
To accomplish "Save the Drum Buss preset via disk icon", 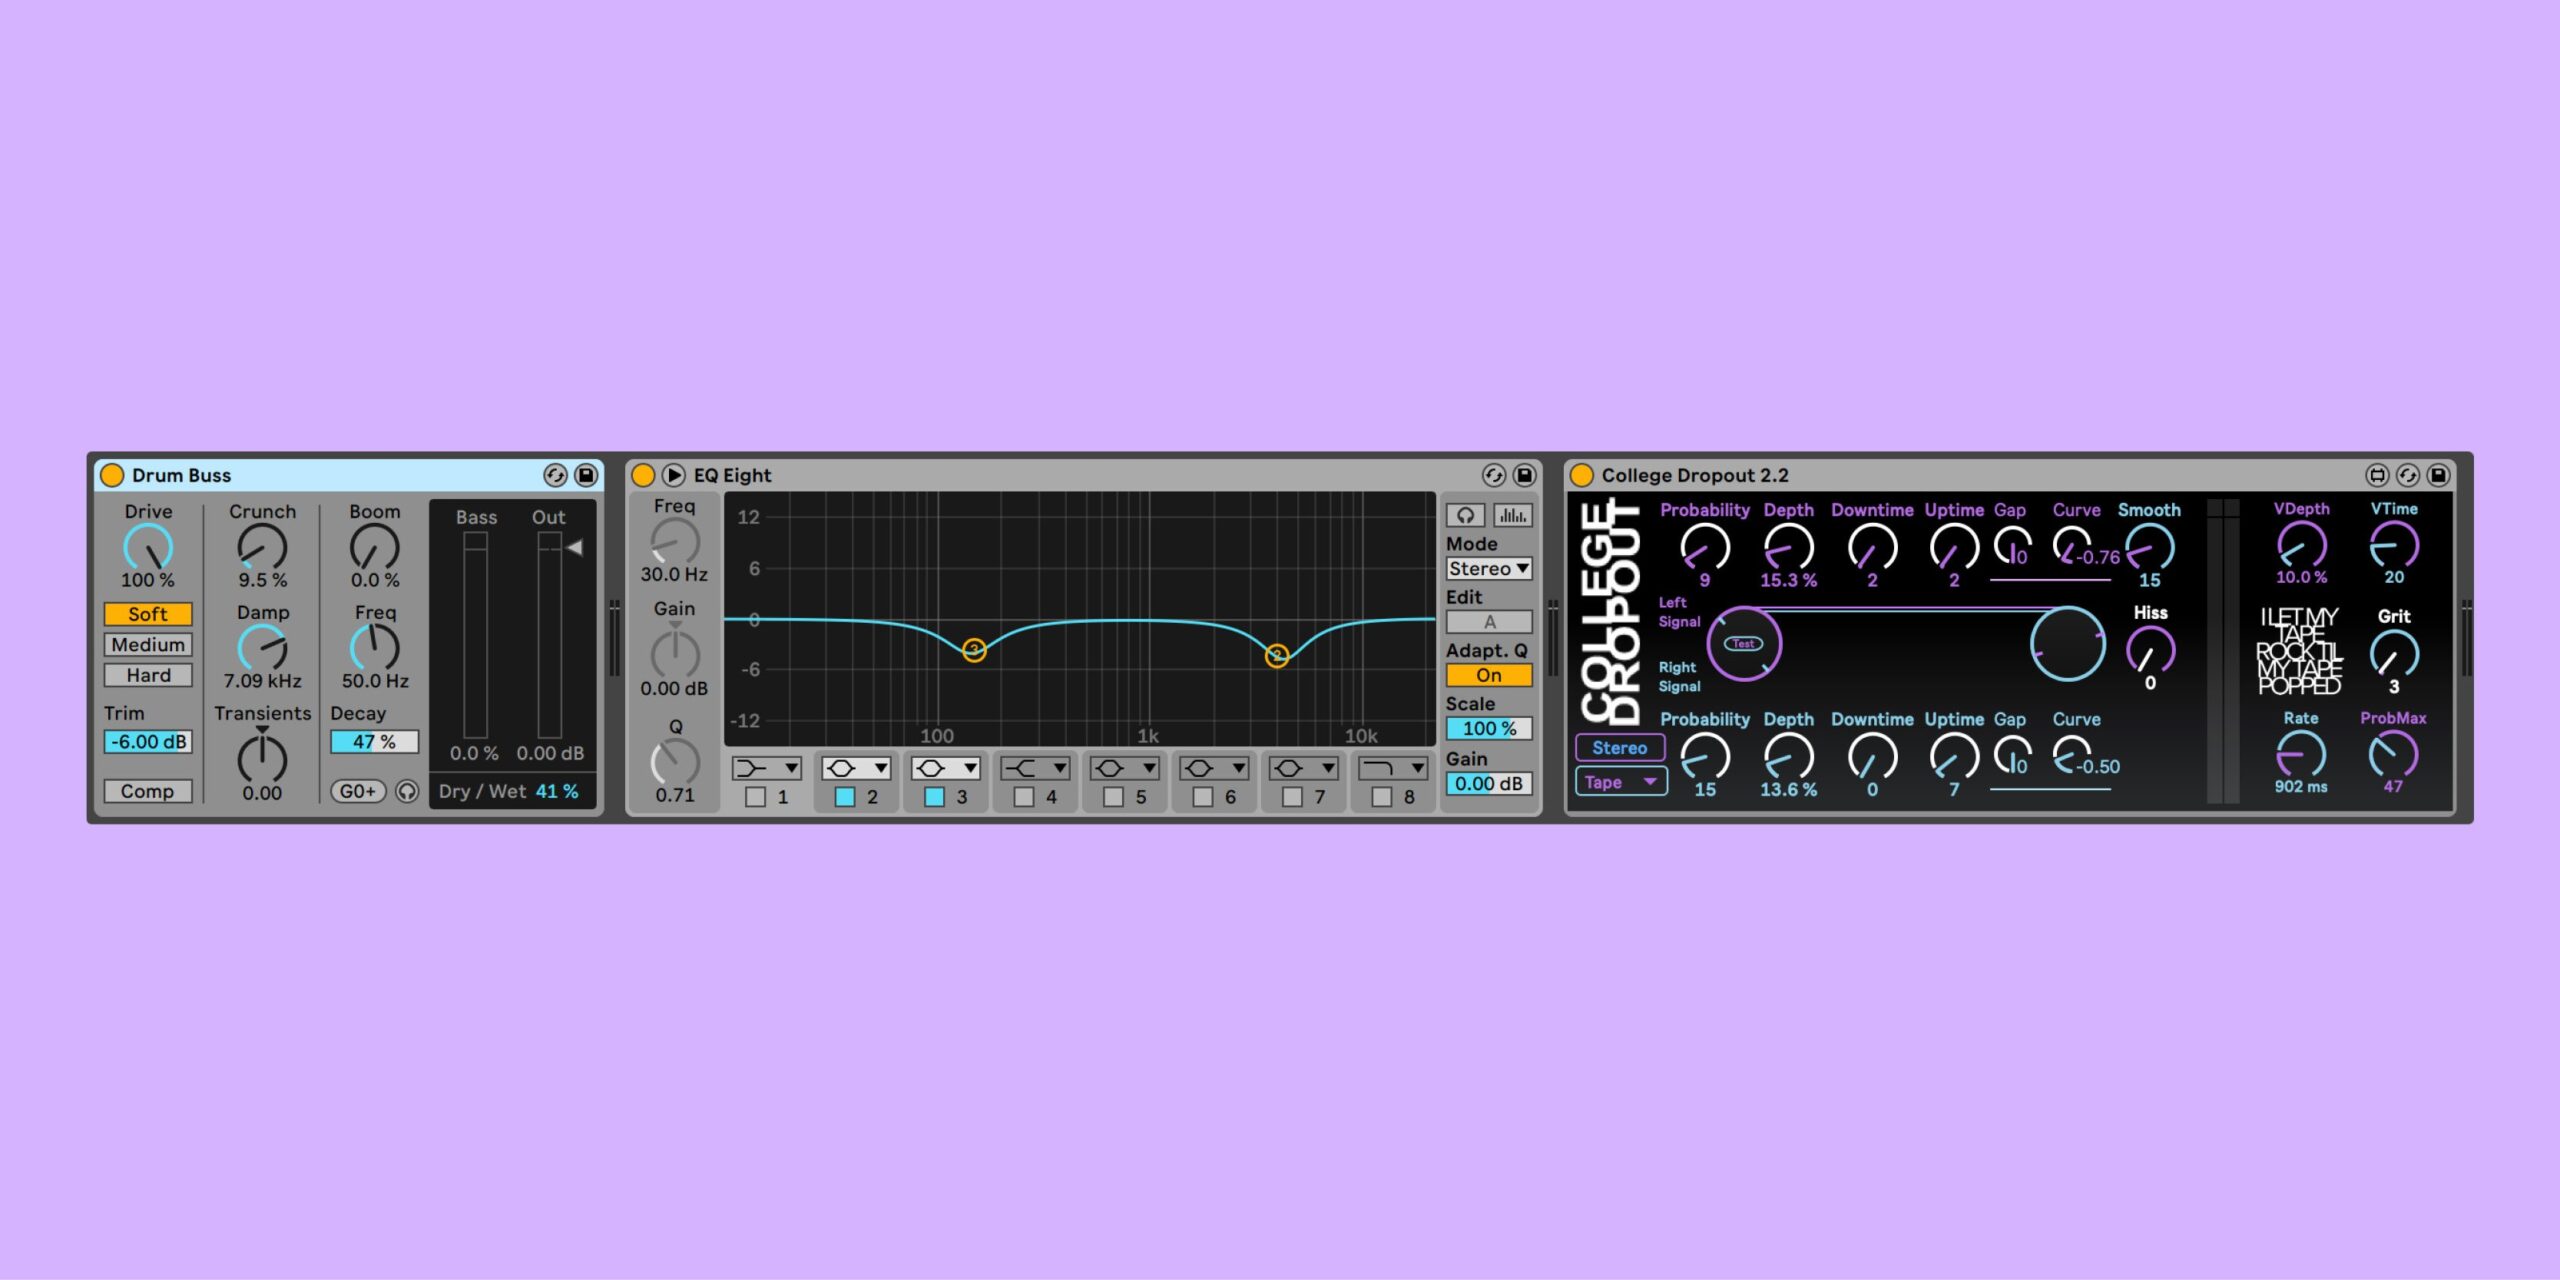I will 587,475.
